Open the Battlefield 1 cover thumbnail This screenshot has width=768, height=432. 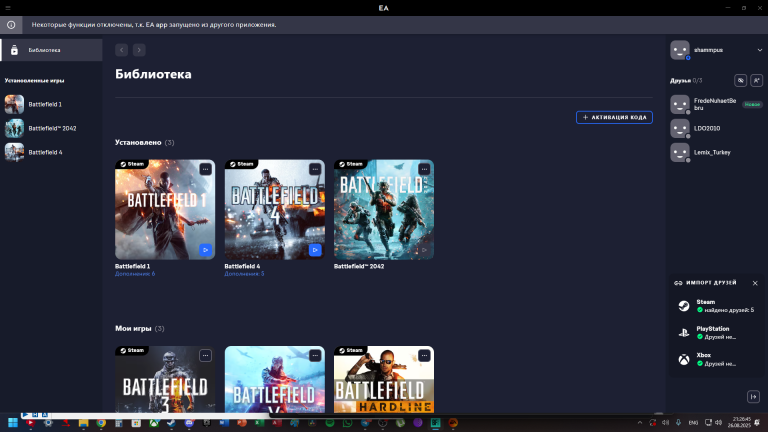click(165, 210)
